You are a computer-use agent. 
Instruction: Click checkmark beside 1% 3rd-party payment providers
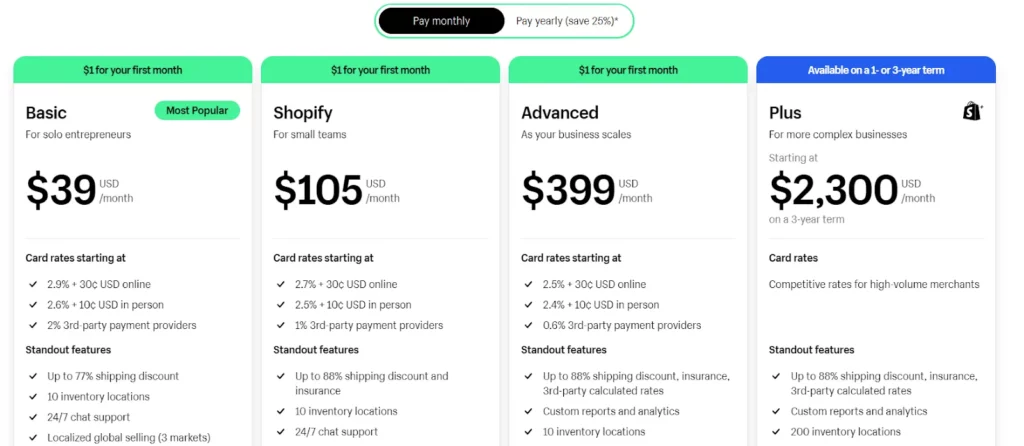point(280,325)
